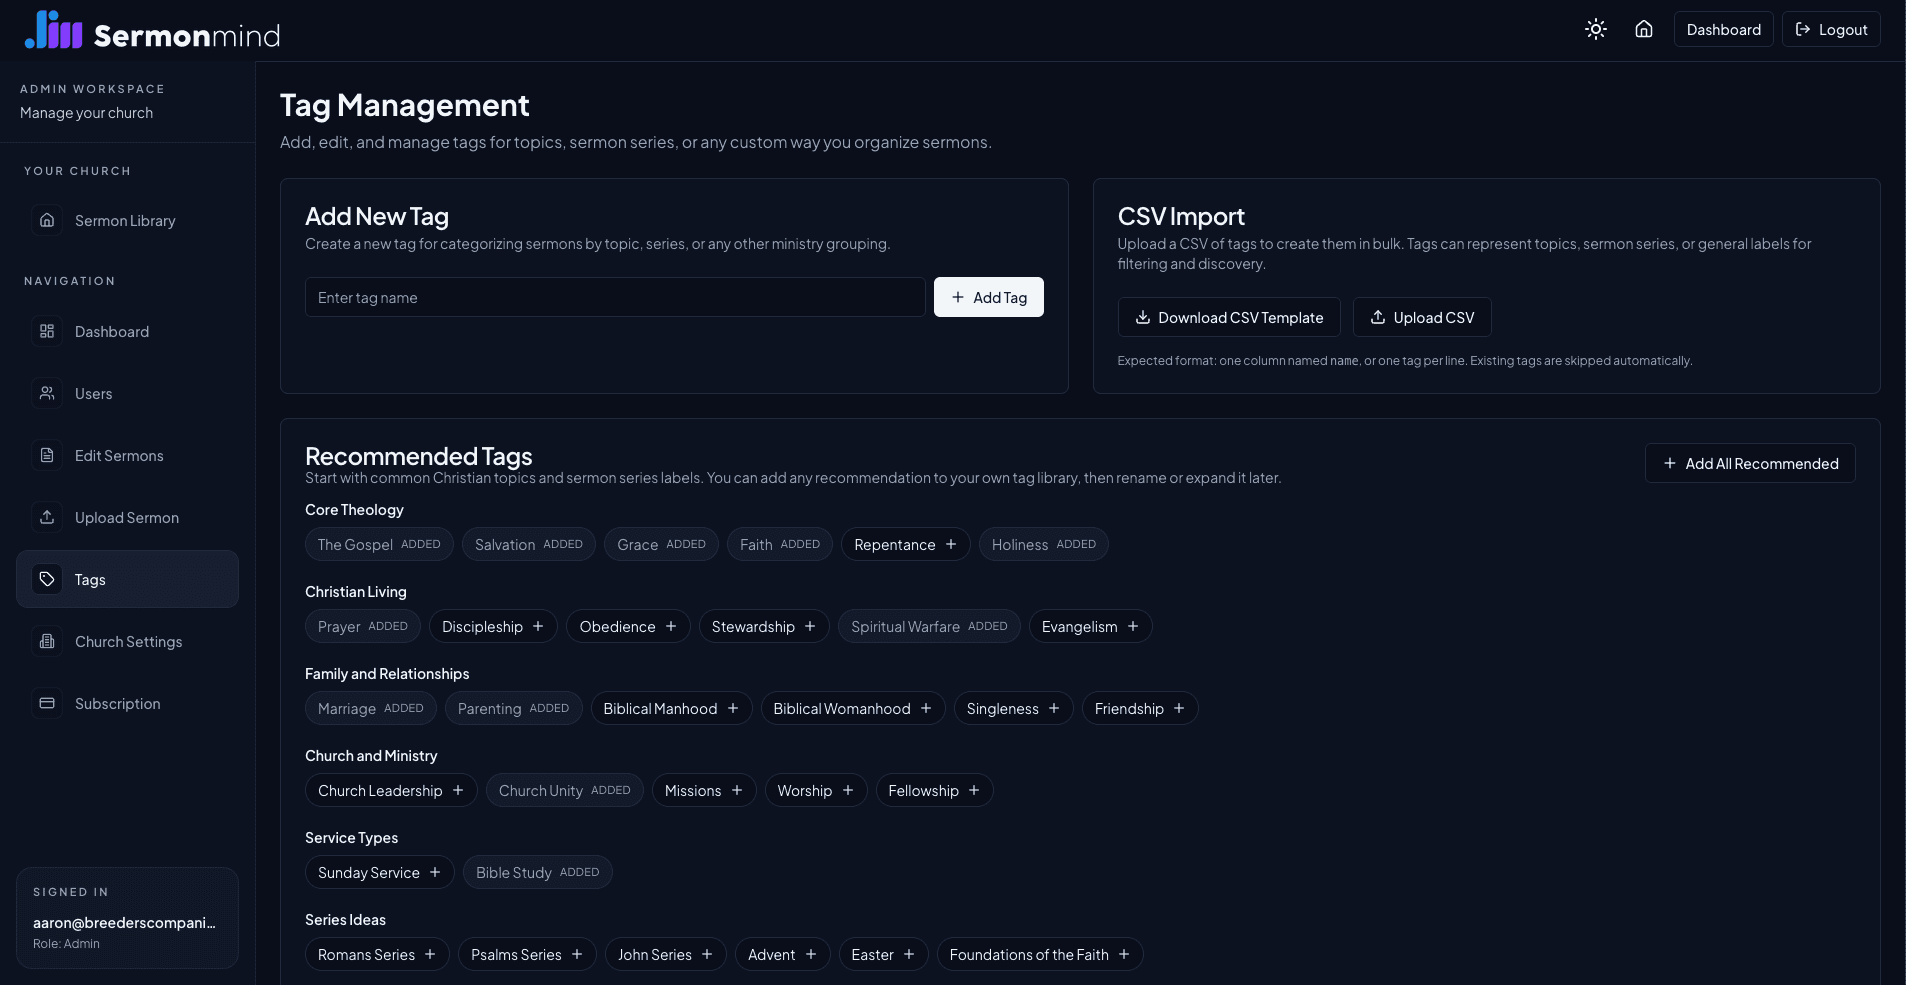Open the Users page label
This screenshot has width=1906, height=985.
tap(94, 393)
